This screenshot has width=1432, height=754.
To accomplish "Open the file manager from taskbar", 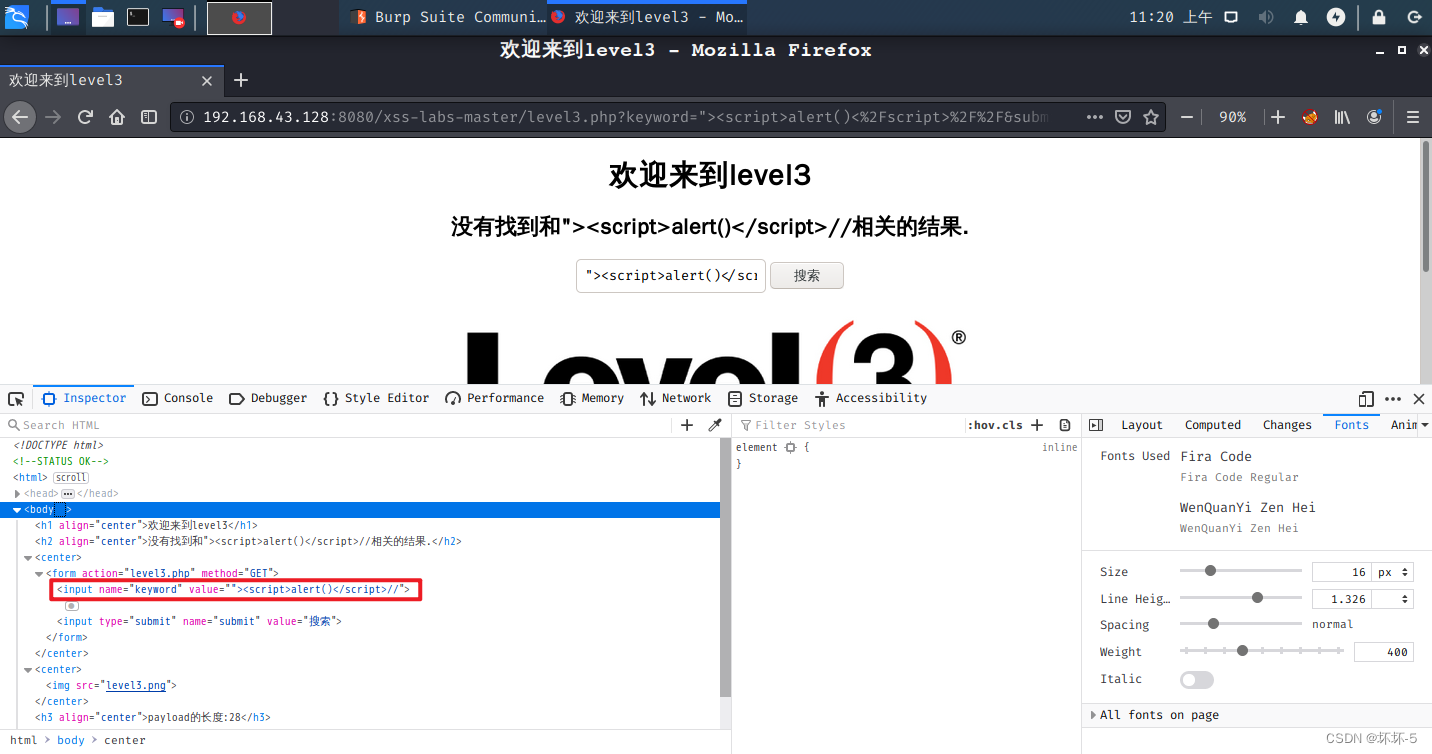I will tap(102, 17).
